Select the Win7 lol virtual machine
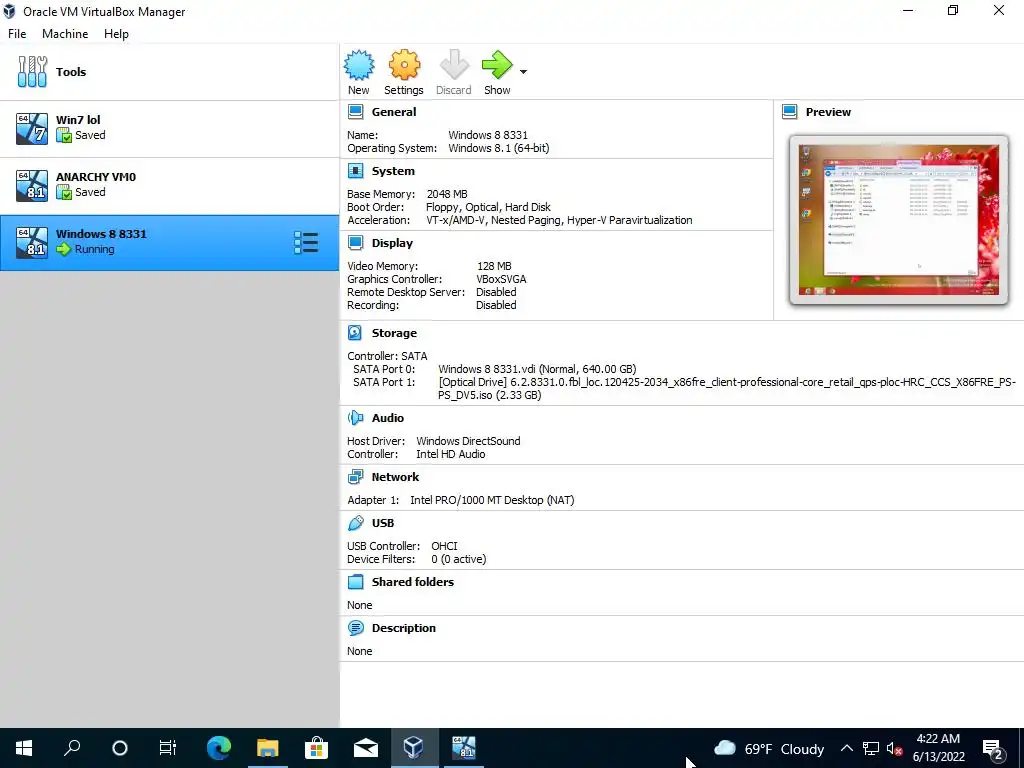This screenshot has width=1024, height=768. [170, 129]
